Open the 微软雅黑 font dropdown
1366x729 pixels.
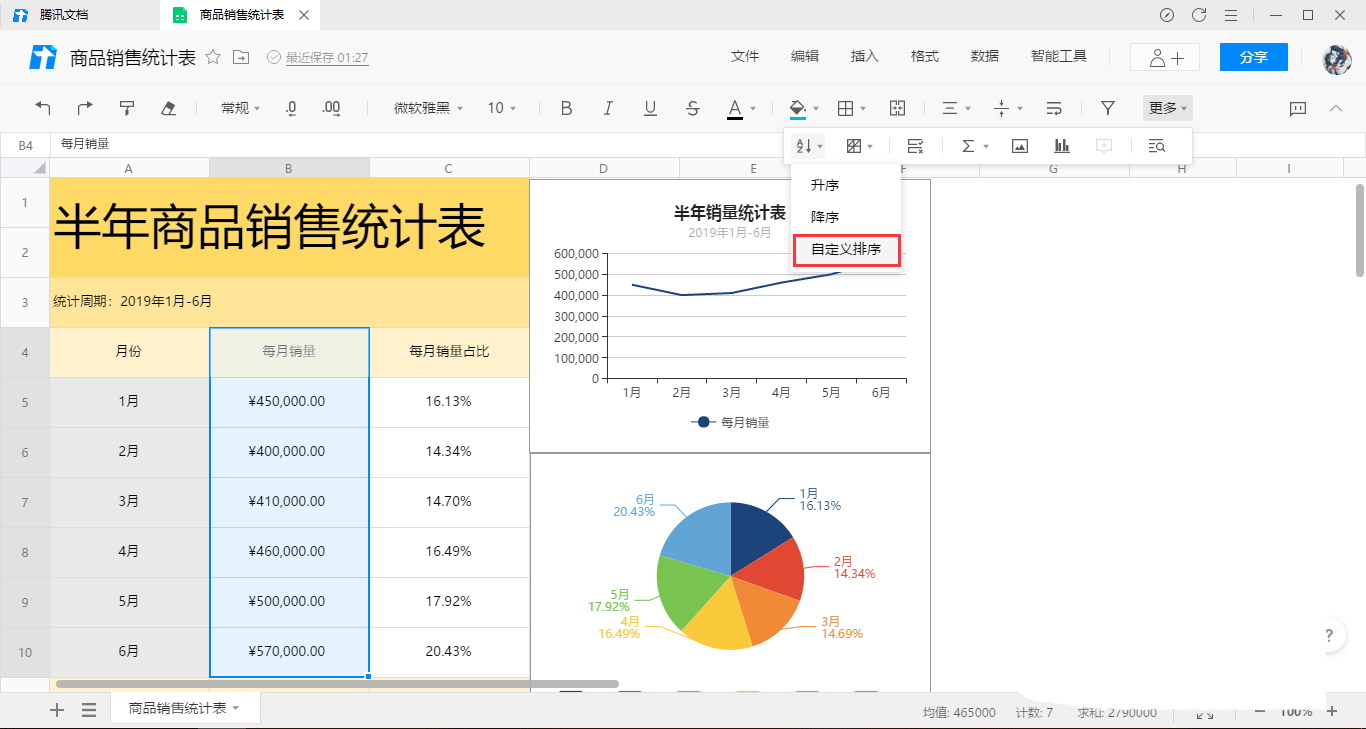429,108
